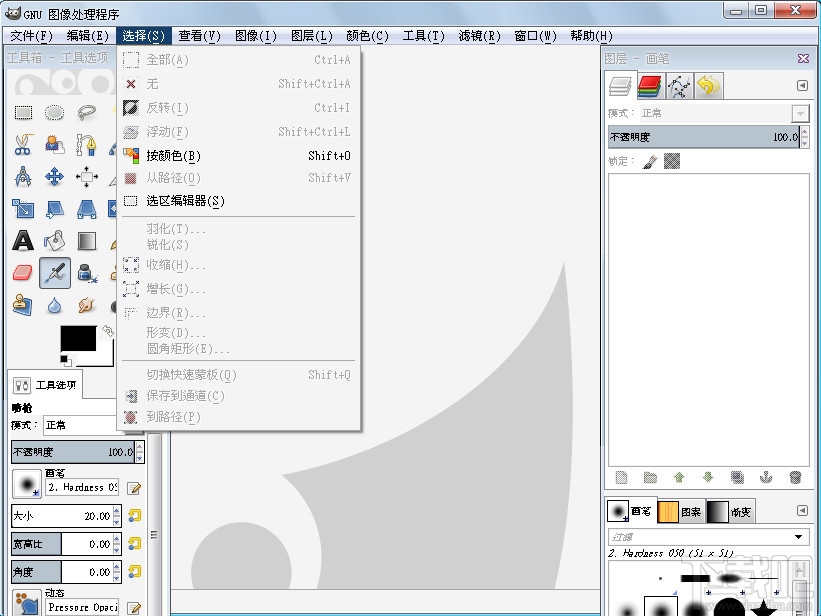Select the Text tool
The width and height of the screenshot is (821, 616).
pos(22,238)
